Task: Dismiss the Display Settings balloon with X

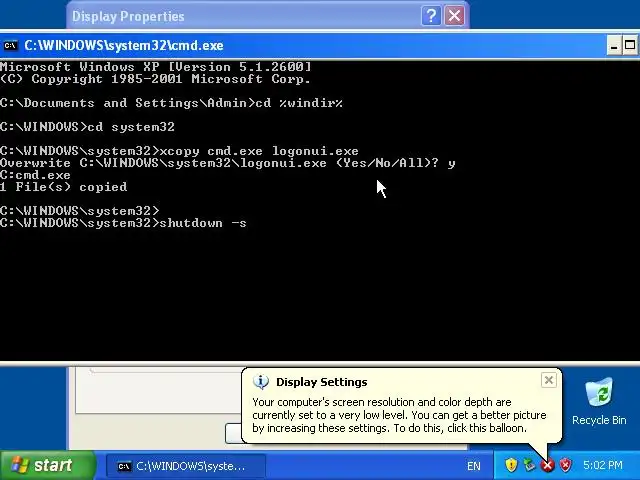Action: click(x=549, y=380)
